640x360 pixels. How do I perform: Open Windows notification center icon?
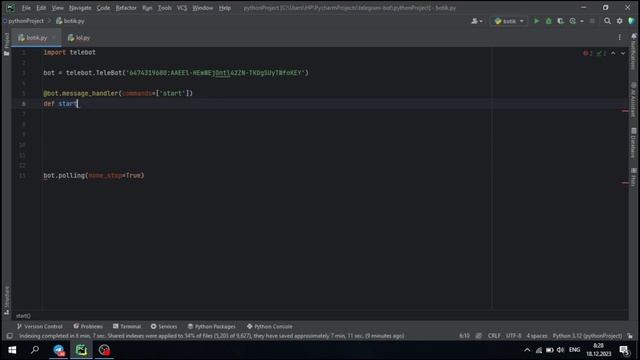[624, 350]
